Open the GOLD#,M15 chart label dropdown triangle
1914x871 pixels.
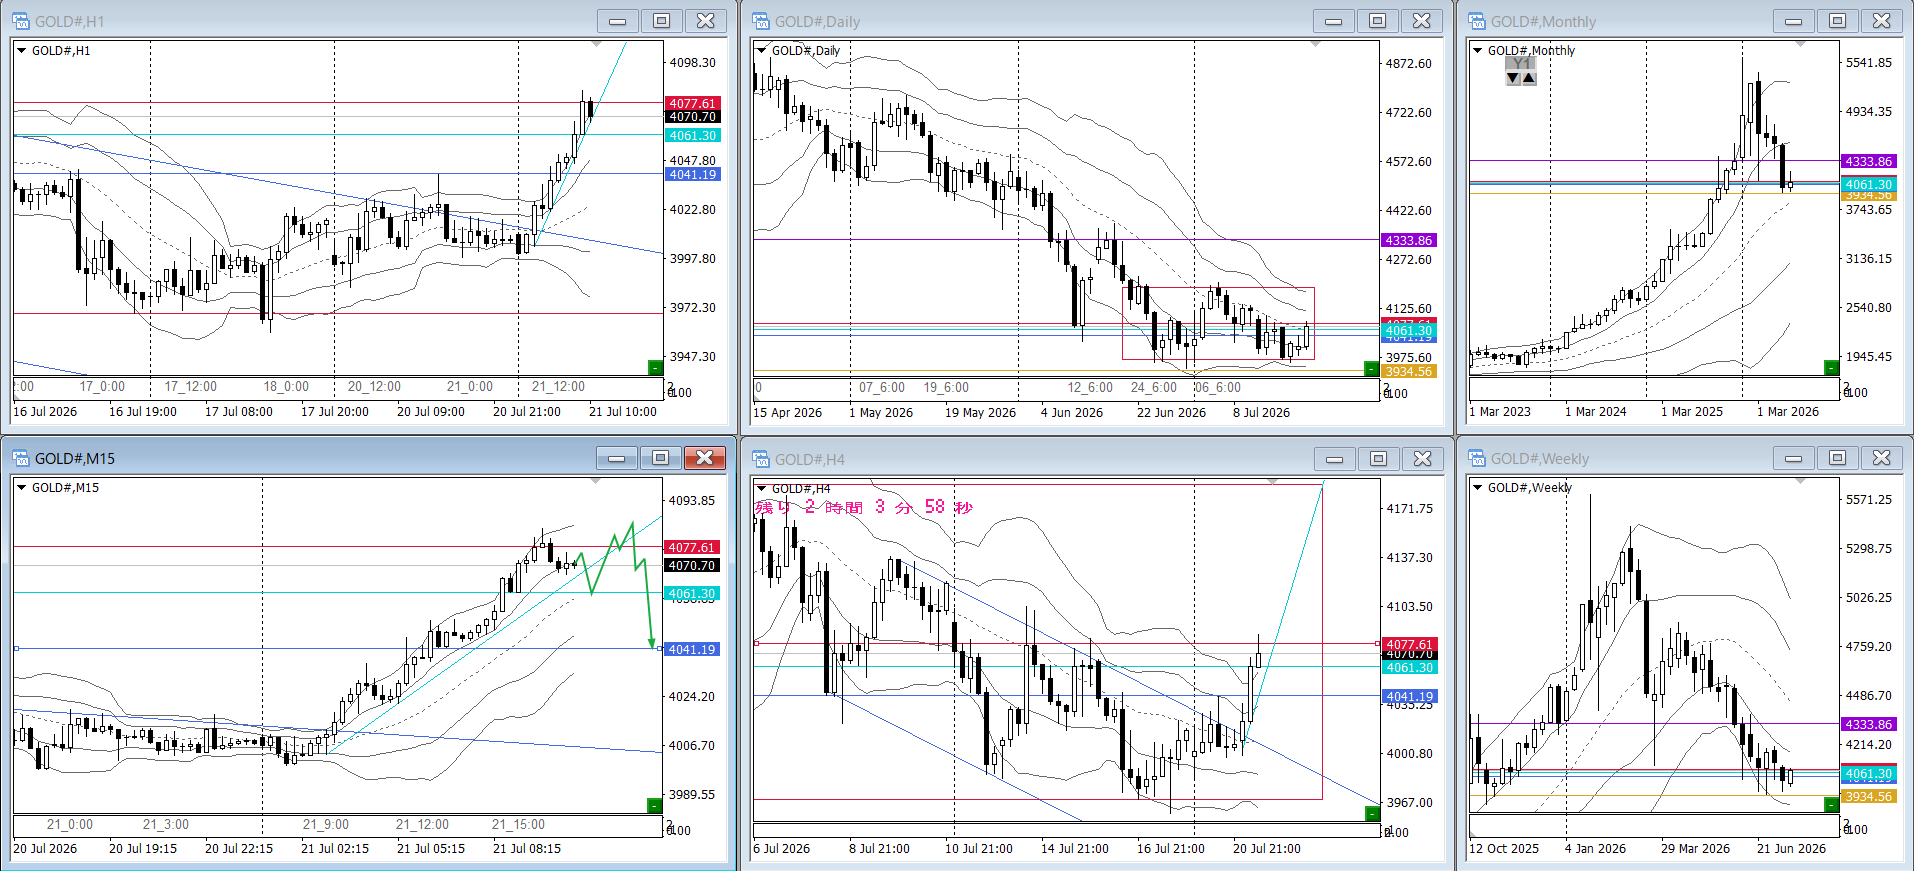[x=21, y=487]
